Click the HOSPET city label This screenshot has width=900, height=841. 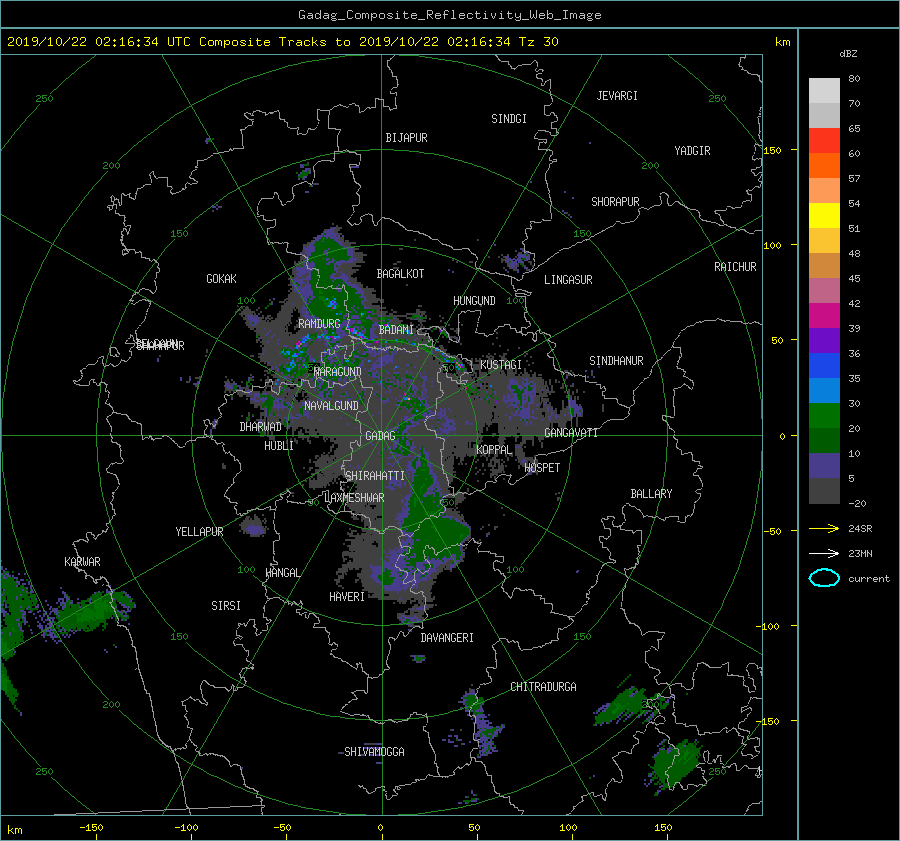pos(542,468)
